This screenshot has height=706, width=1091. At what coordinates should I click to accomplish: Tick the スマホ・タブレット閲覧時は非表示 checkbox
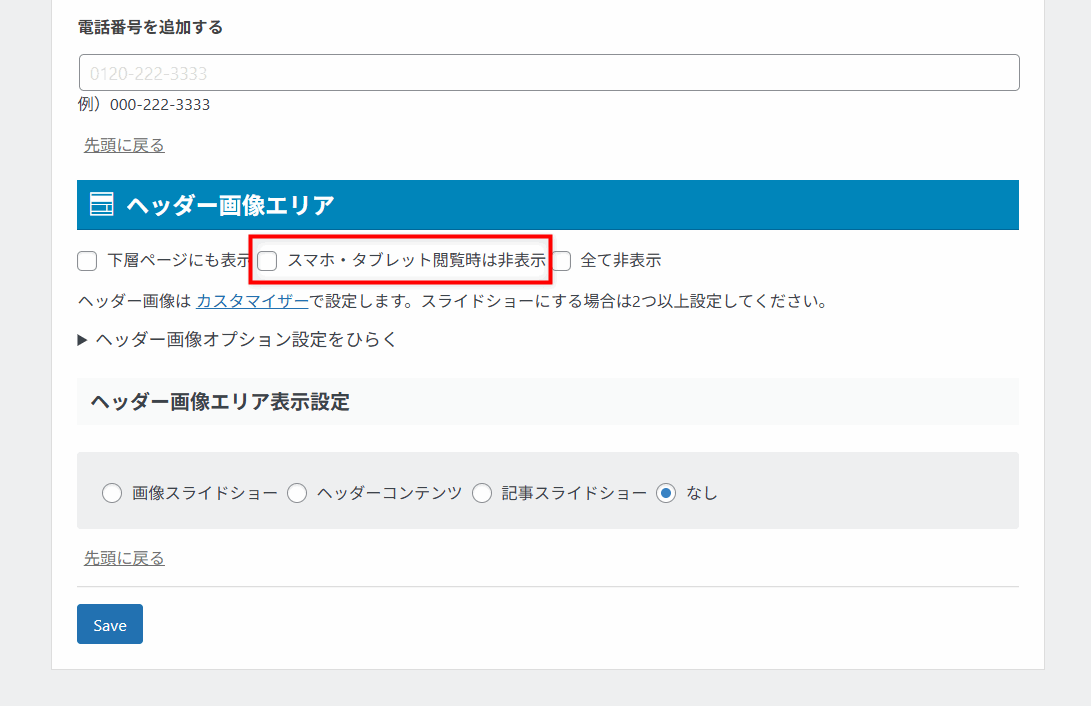coord(268,261)
